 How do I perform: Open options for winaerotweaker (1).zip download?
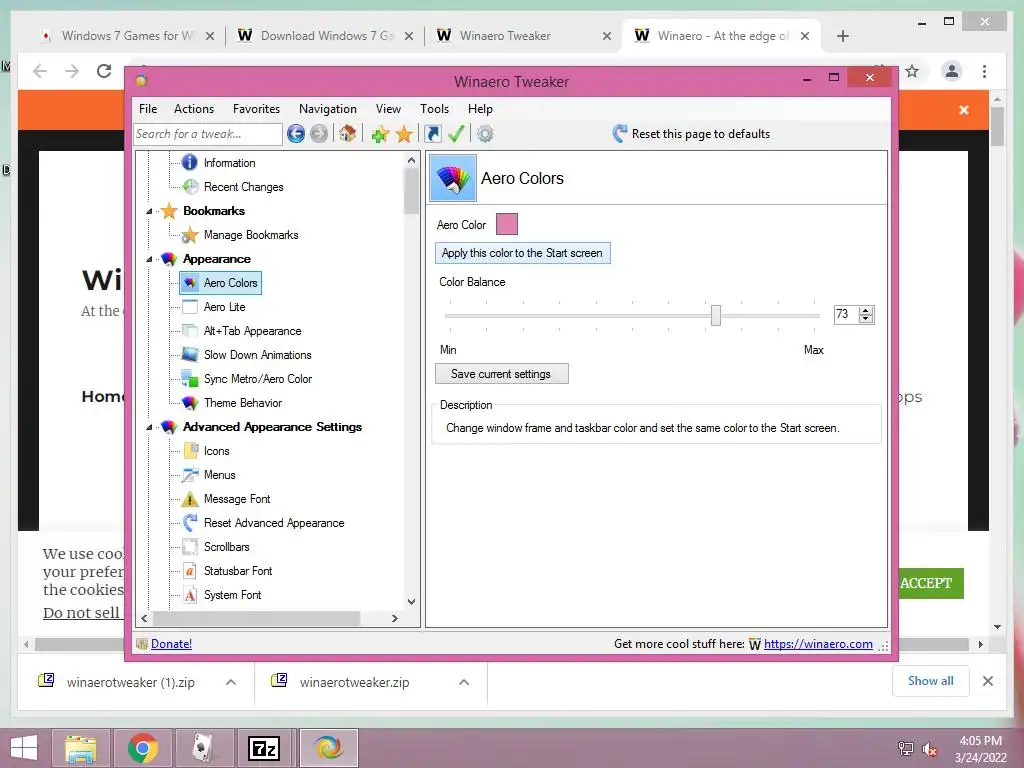tap(231, 682)
